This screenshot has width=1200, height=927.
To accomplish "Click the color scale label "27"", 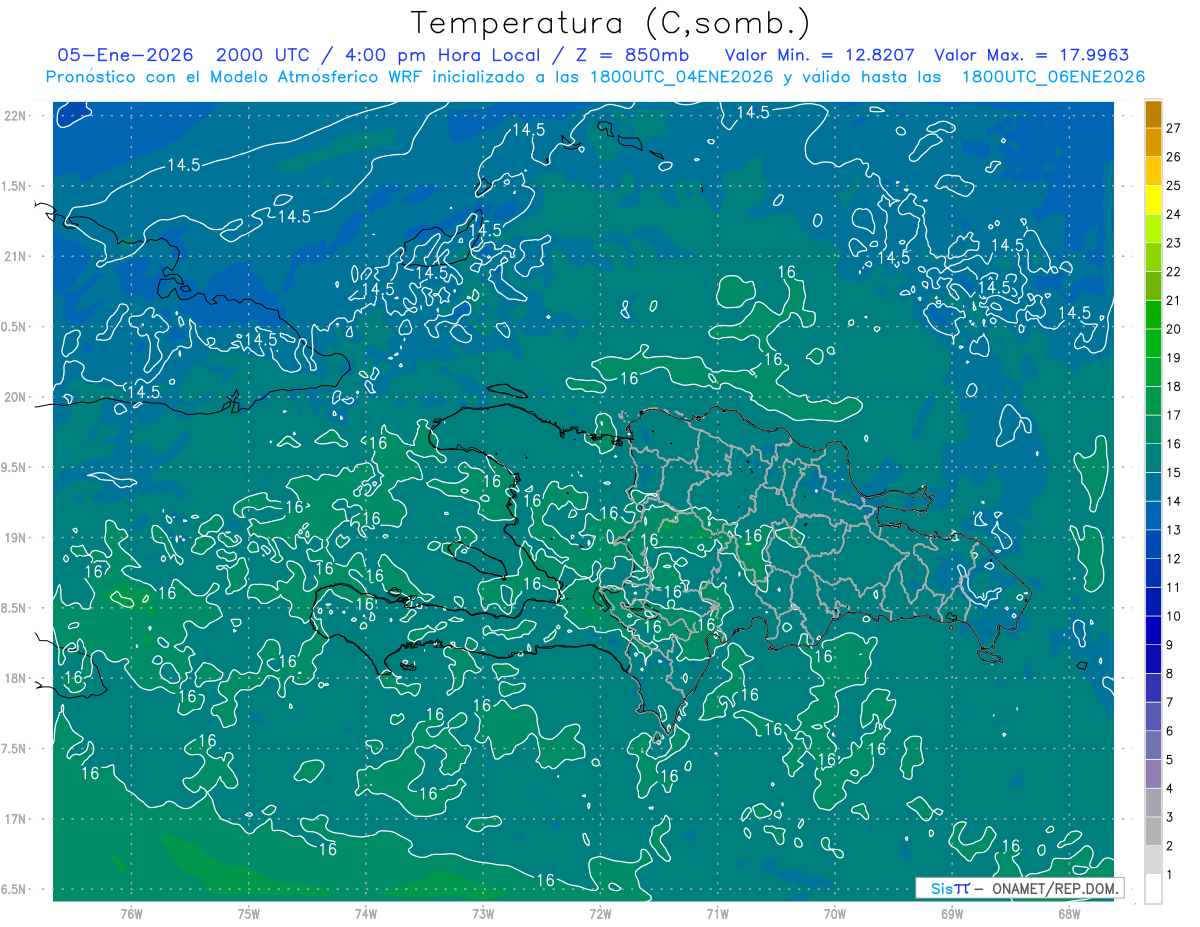I will click(1173, 127).
